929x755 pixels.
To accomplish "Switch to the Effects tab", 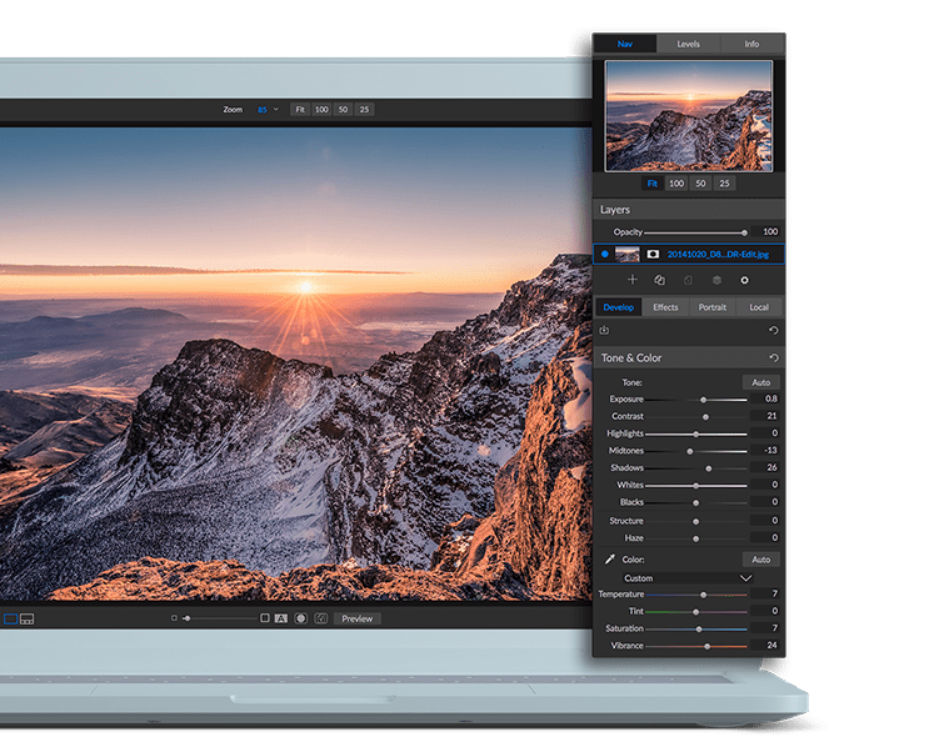I will click(x=665, y=307).
